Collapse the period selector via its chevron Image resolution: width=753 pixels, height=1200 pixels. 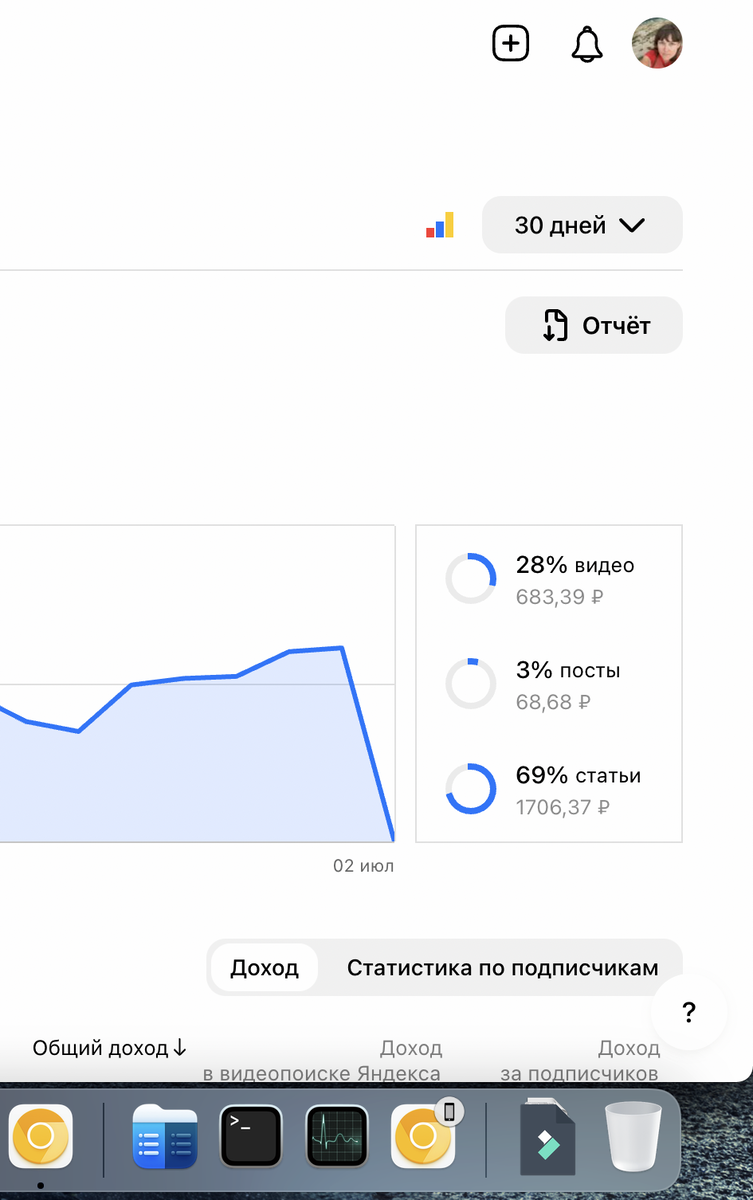[631, 225]
